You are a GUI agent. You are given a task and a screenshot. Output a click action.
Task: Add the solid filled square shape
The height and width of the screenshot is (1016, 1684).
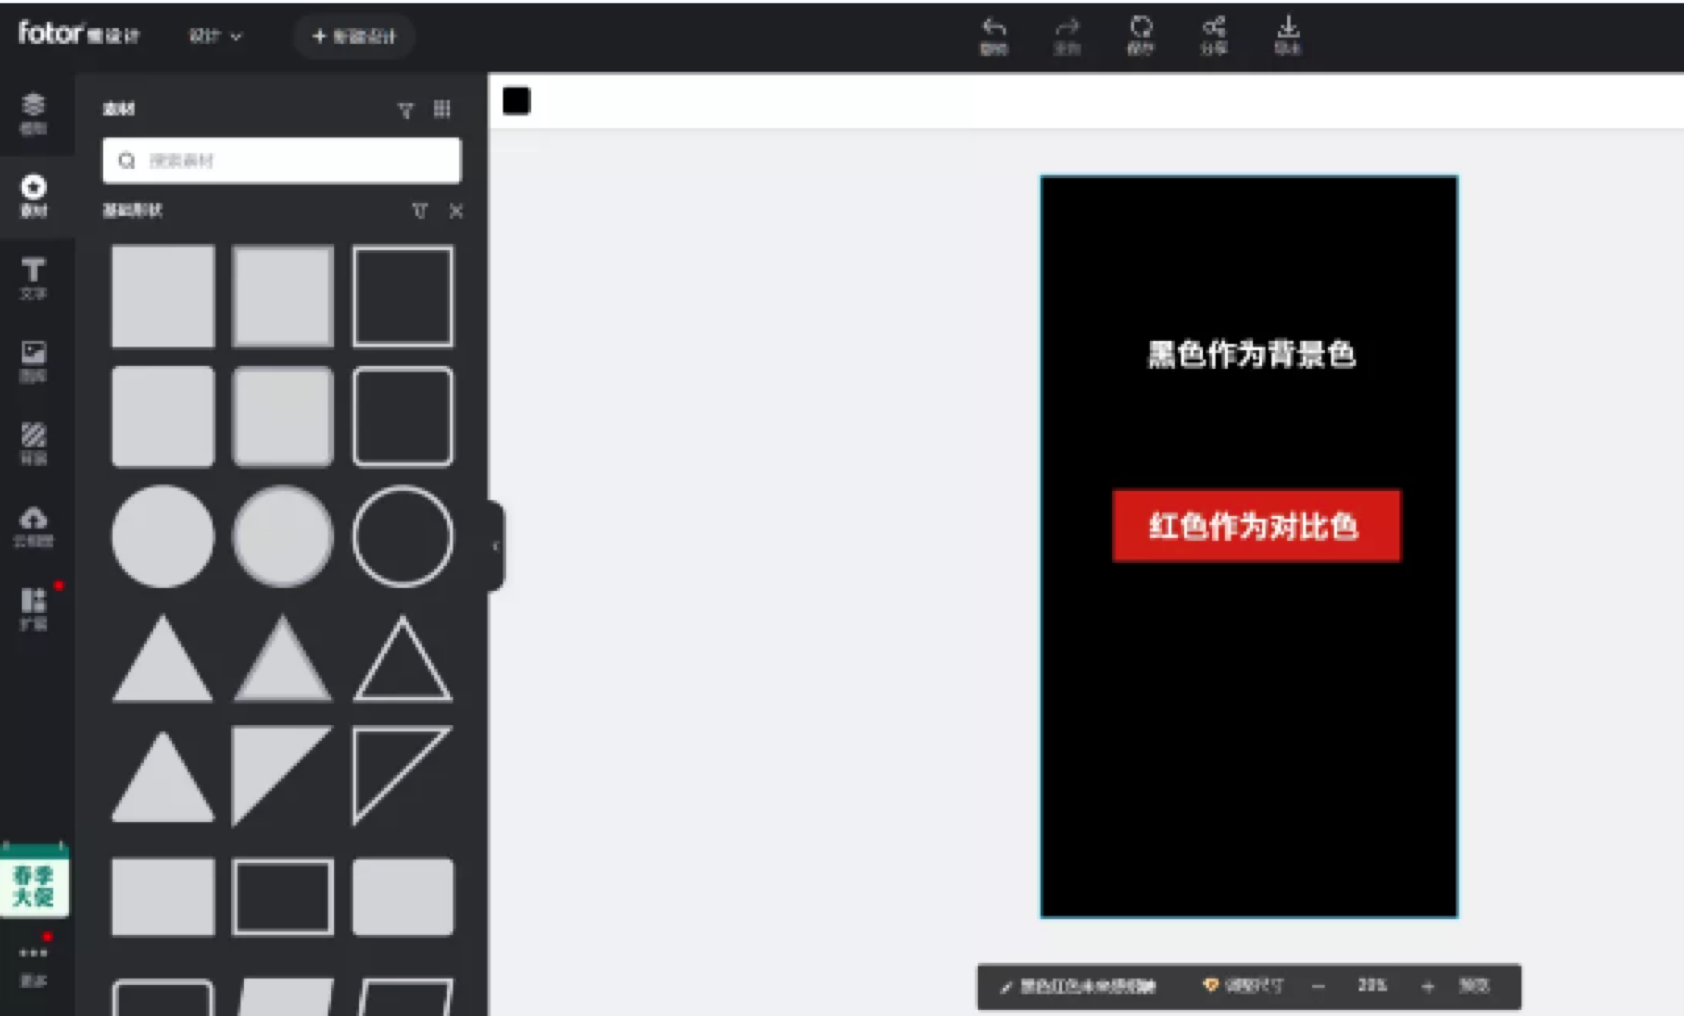(x=163, y=296)
